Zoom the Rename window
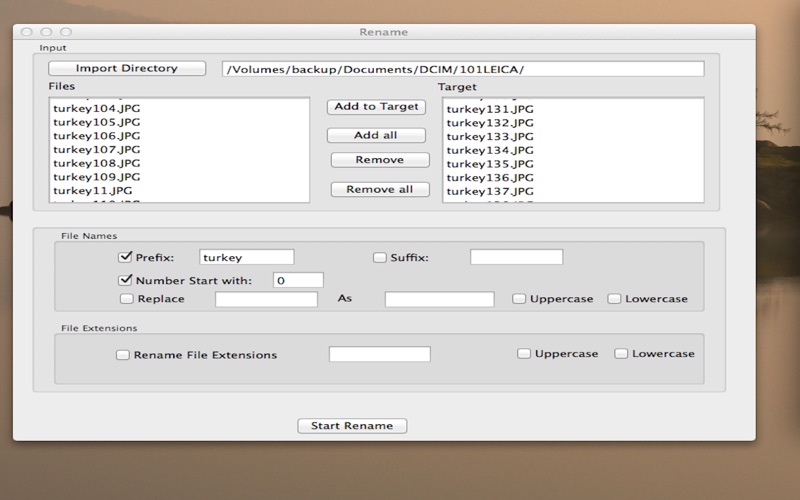The width and height of the screenshot is (800, 500). 66,32
